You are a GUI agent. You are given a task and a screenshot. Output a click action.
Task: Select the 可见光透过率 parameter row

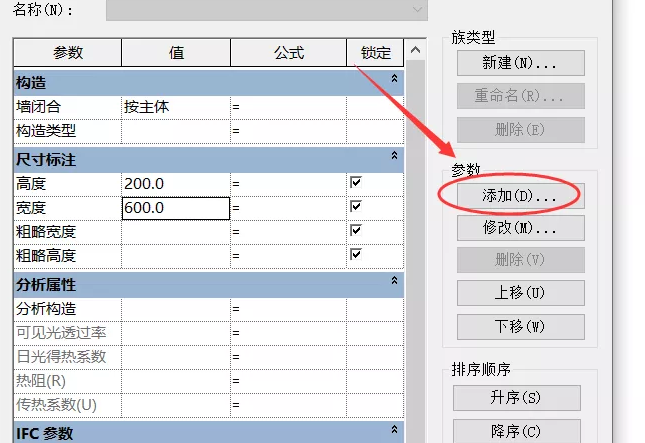[x=209, y=333]
